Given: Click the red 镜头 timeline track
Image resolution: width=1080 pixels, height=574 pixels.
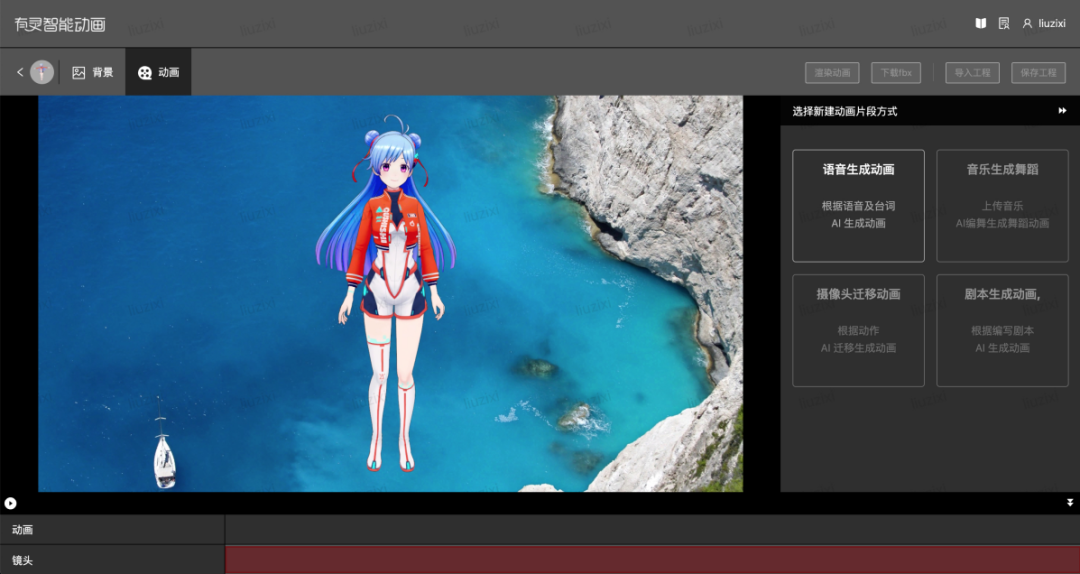Looking at the screenshot, I should pyautogui.click(x=650, y=560).
